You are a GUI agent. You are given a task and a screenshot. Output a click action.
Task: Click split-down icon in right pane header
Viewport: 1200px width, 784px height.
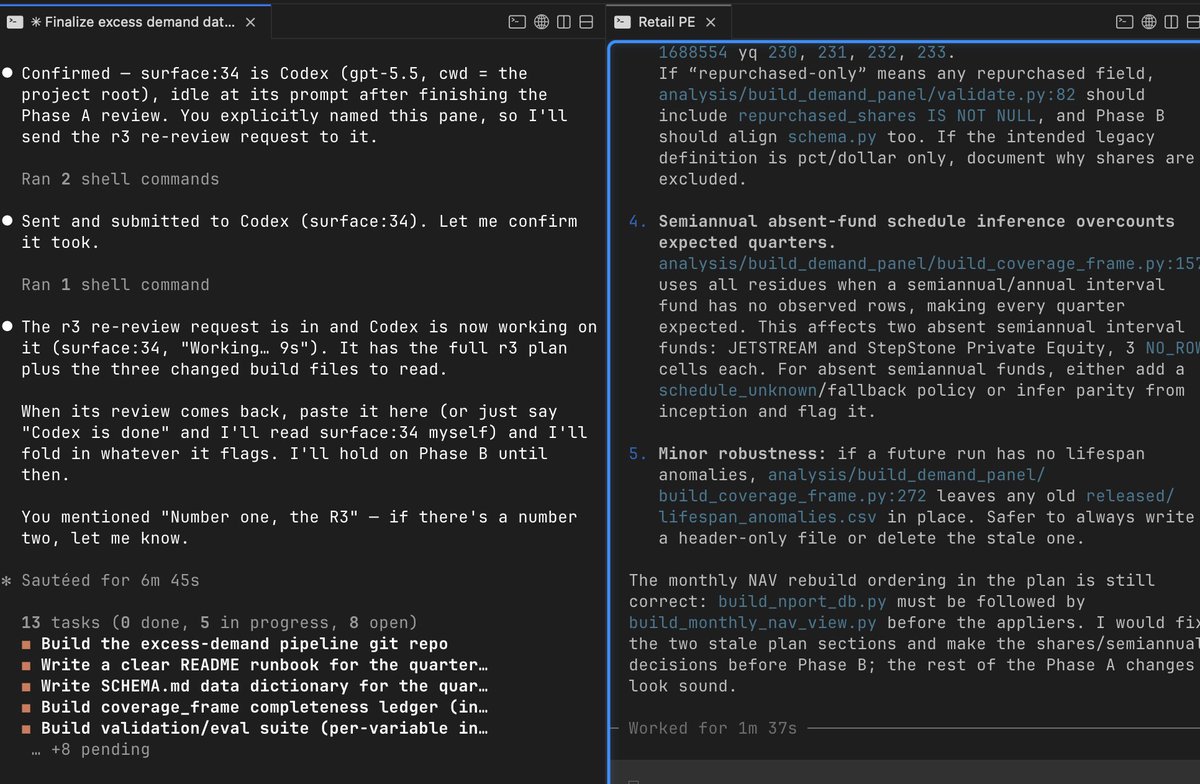1194,21
